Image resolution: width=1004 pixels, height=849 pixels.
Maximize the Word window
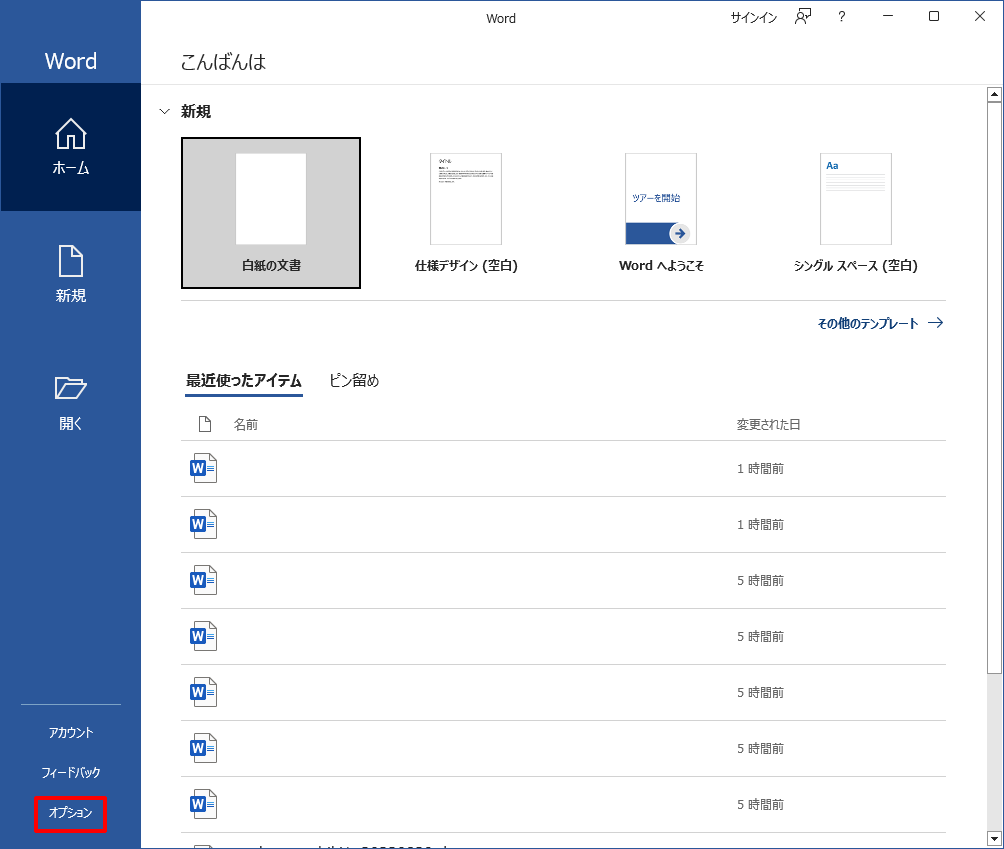click(x=934, y=17)
